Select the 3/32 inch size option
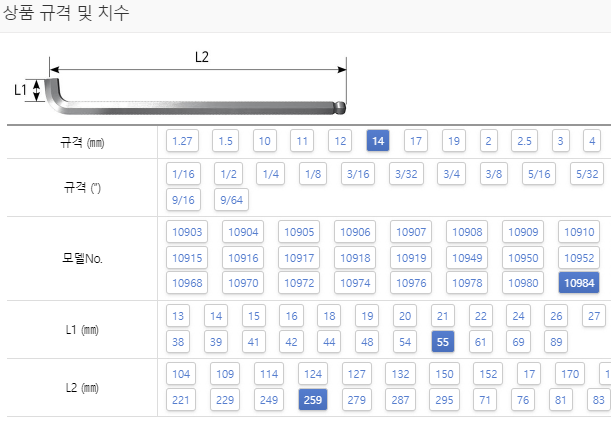This screenshot has width=611, height=422. point(406,174)
